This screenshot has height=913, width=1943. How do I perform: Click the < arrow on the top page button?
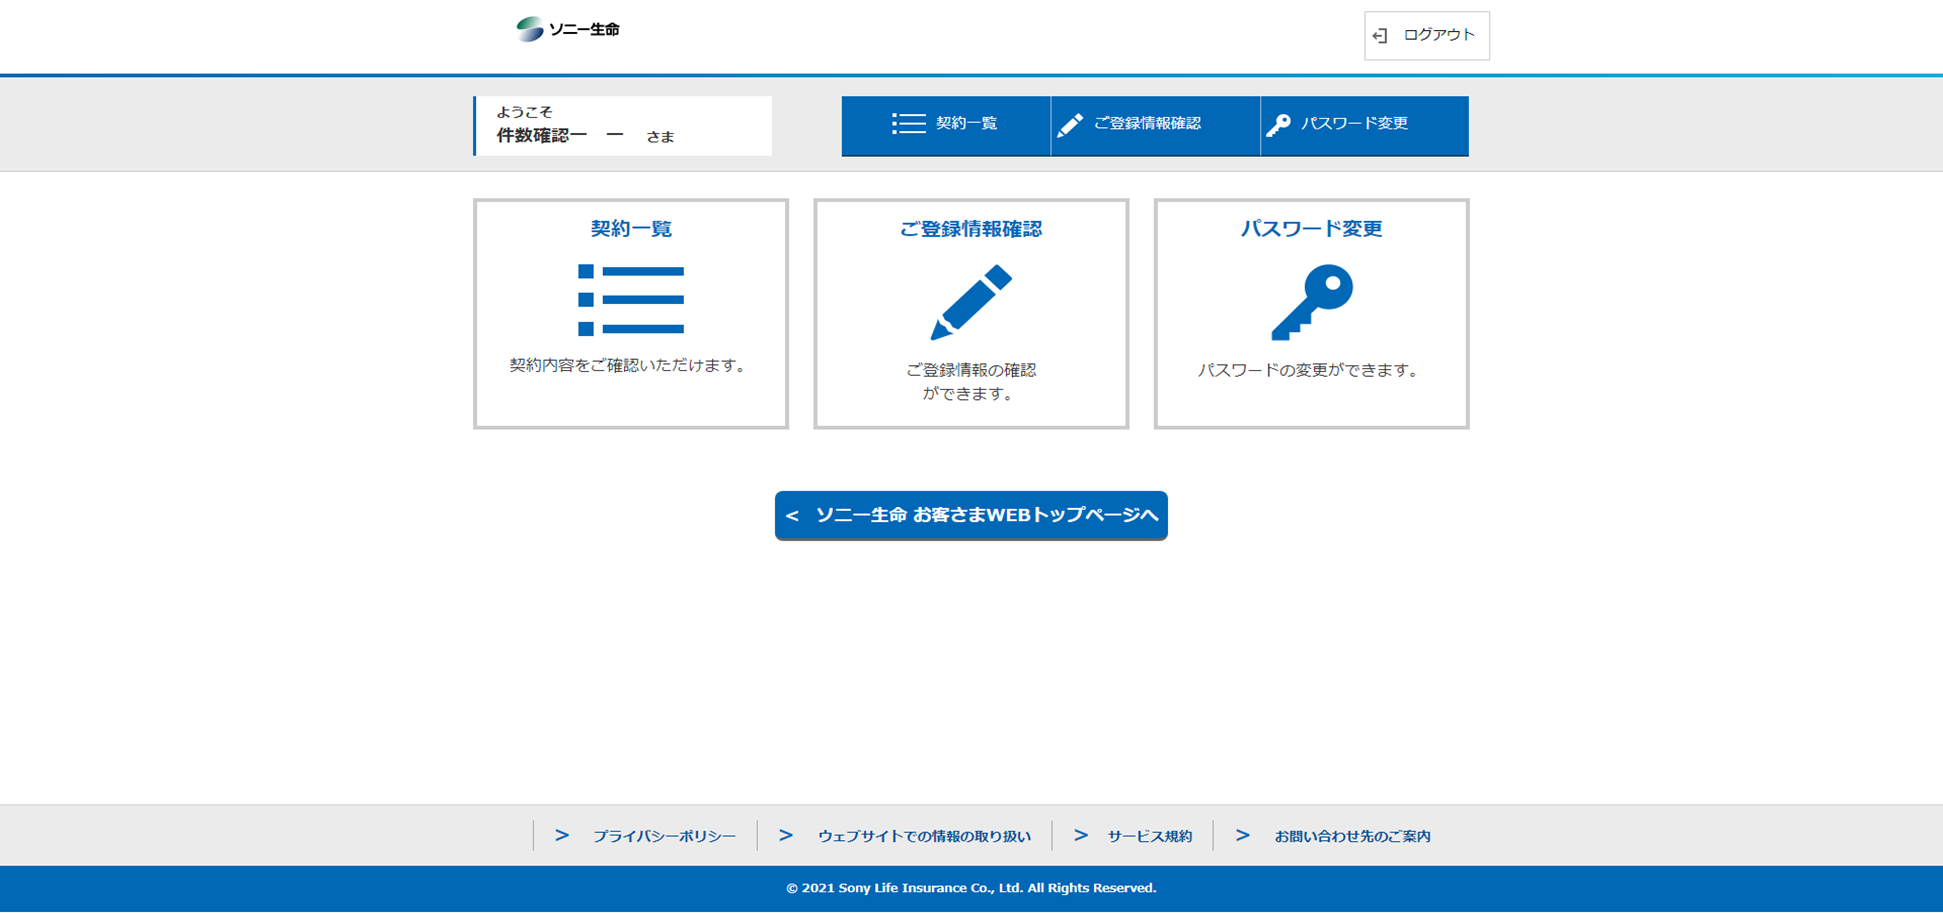[792, 516]
